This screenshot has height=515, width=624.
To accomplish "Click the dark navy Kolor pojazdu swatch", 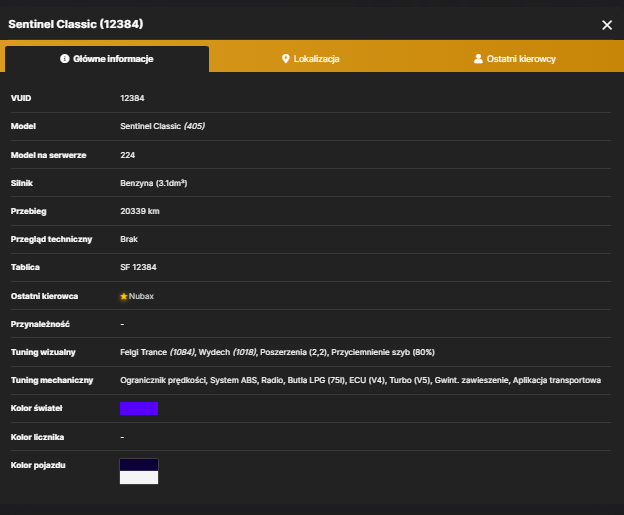I will 139,465.
